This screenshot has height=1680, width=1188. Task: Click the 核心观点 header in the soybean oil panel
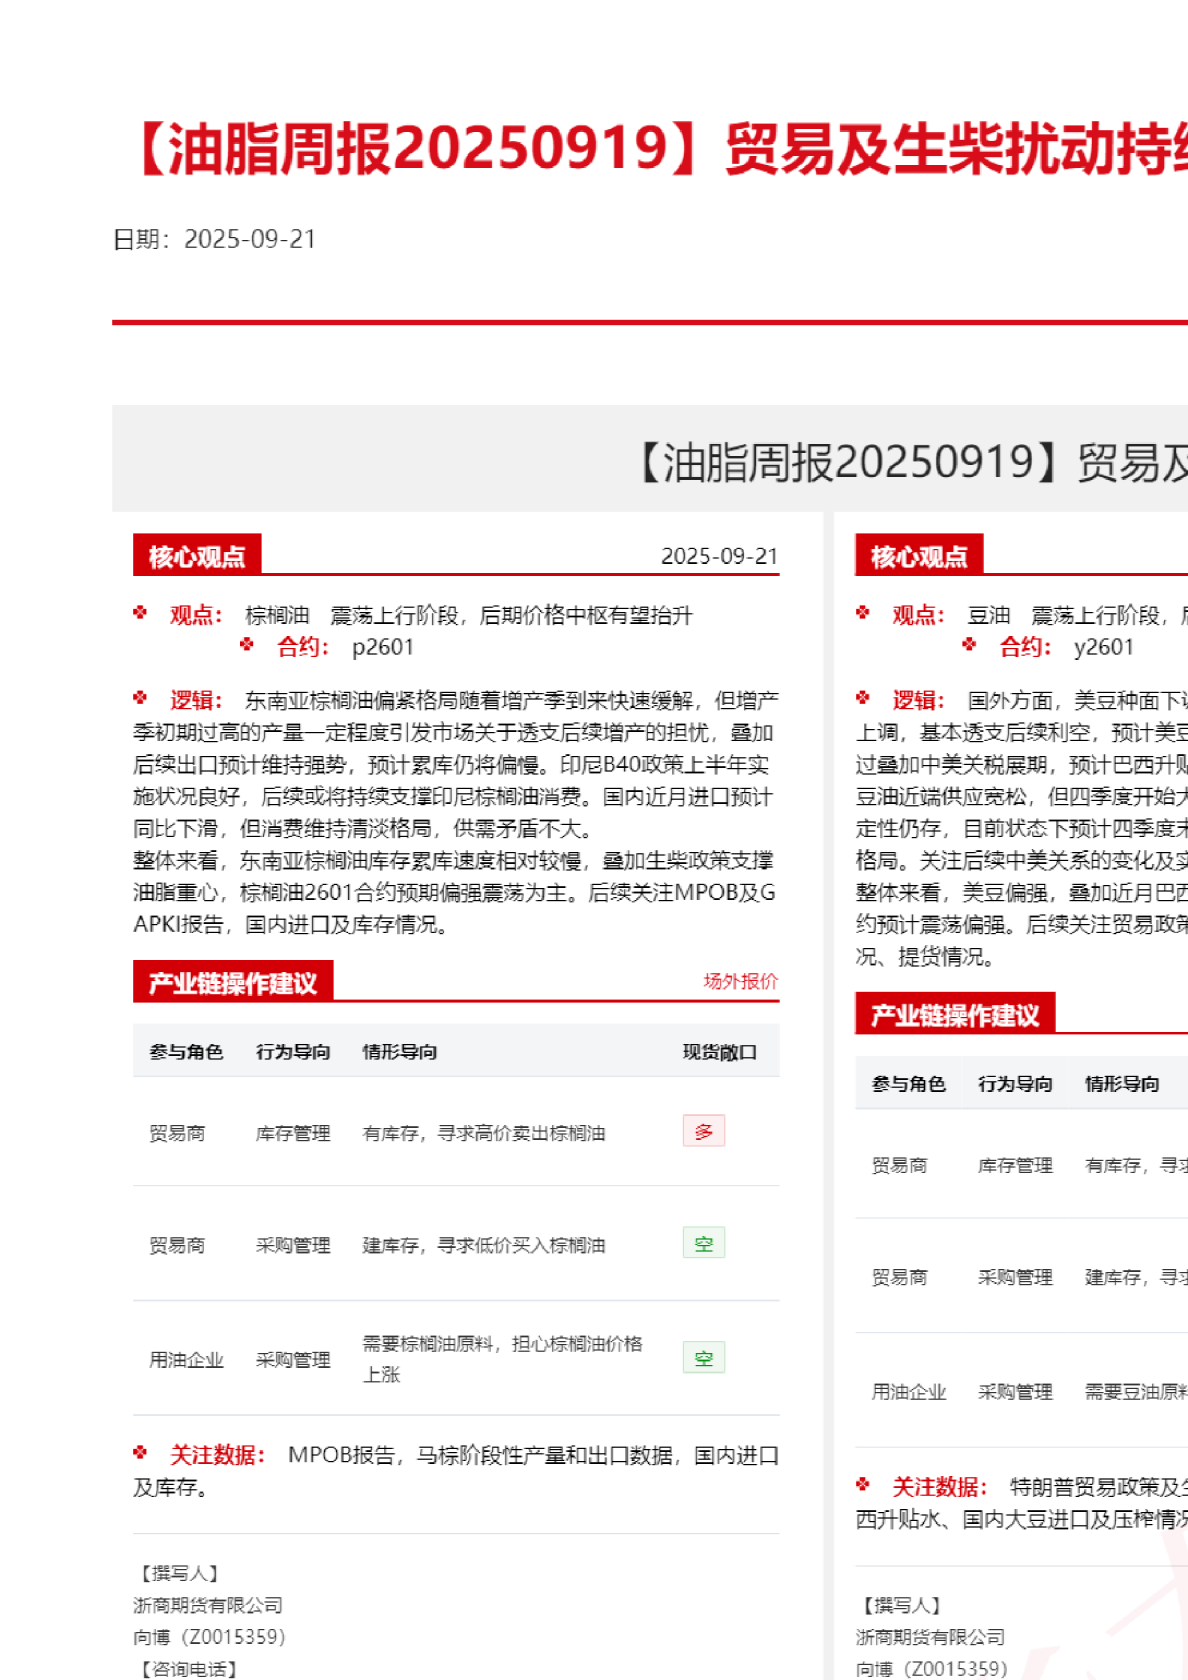[919, 556]
